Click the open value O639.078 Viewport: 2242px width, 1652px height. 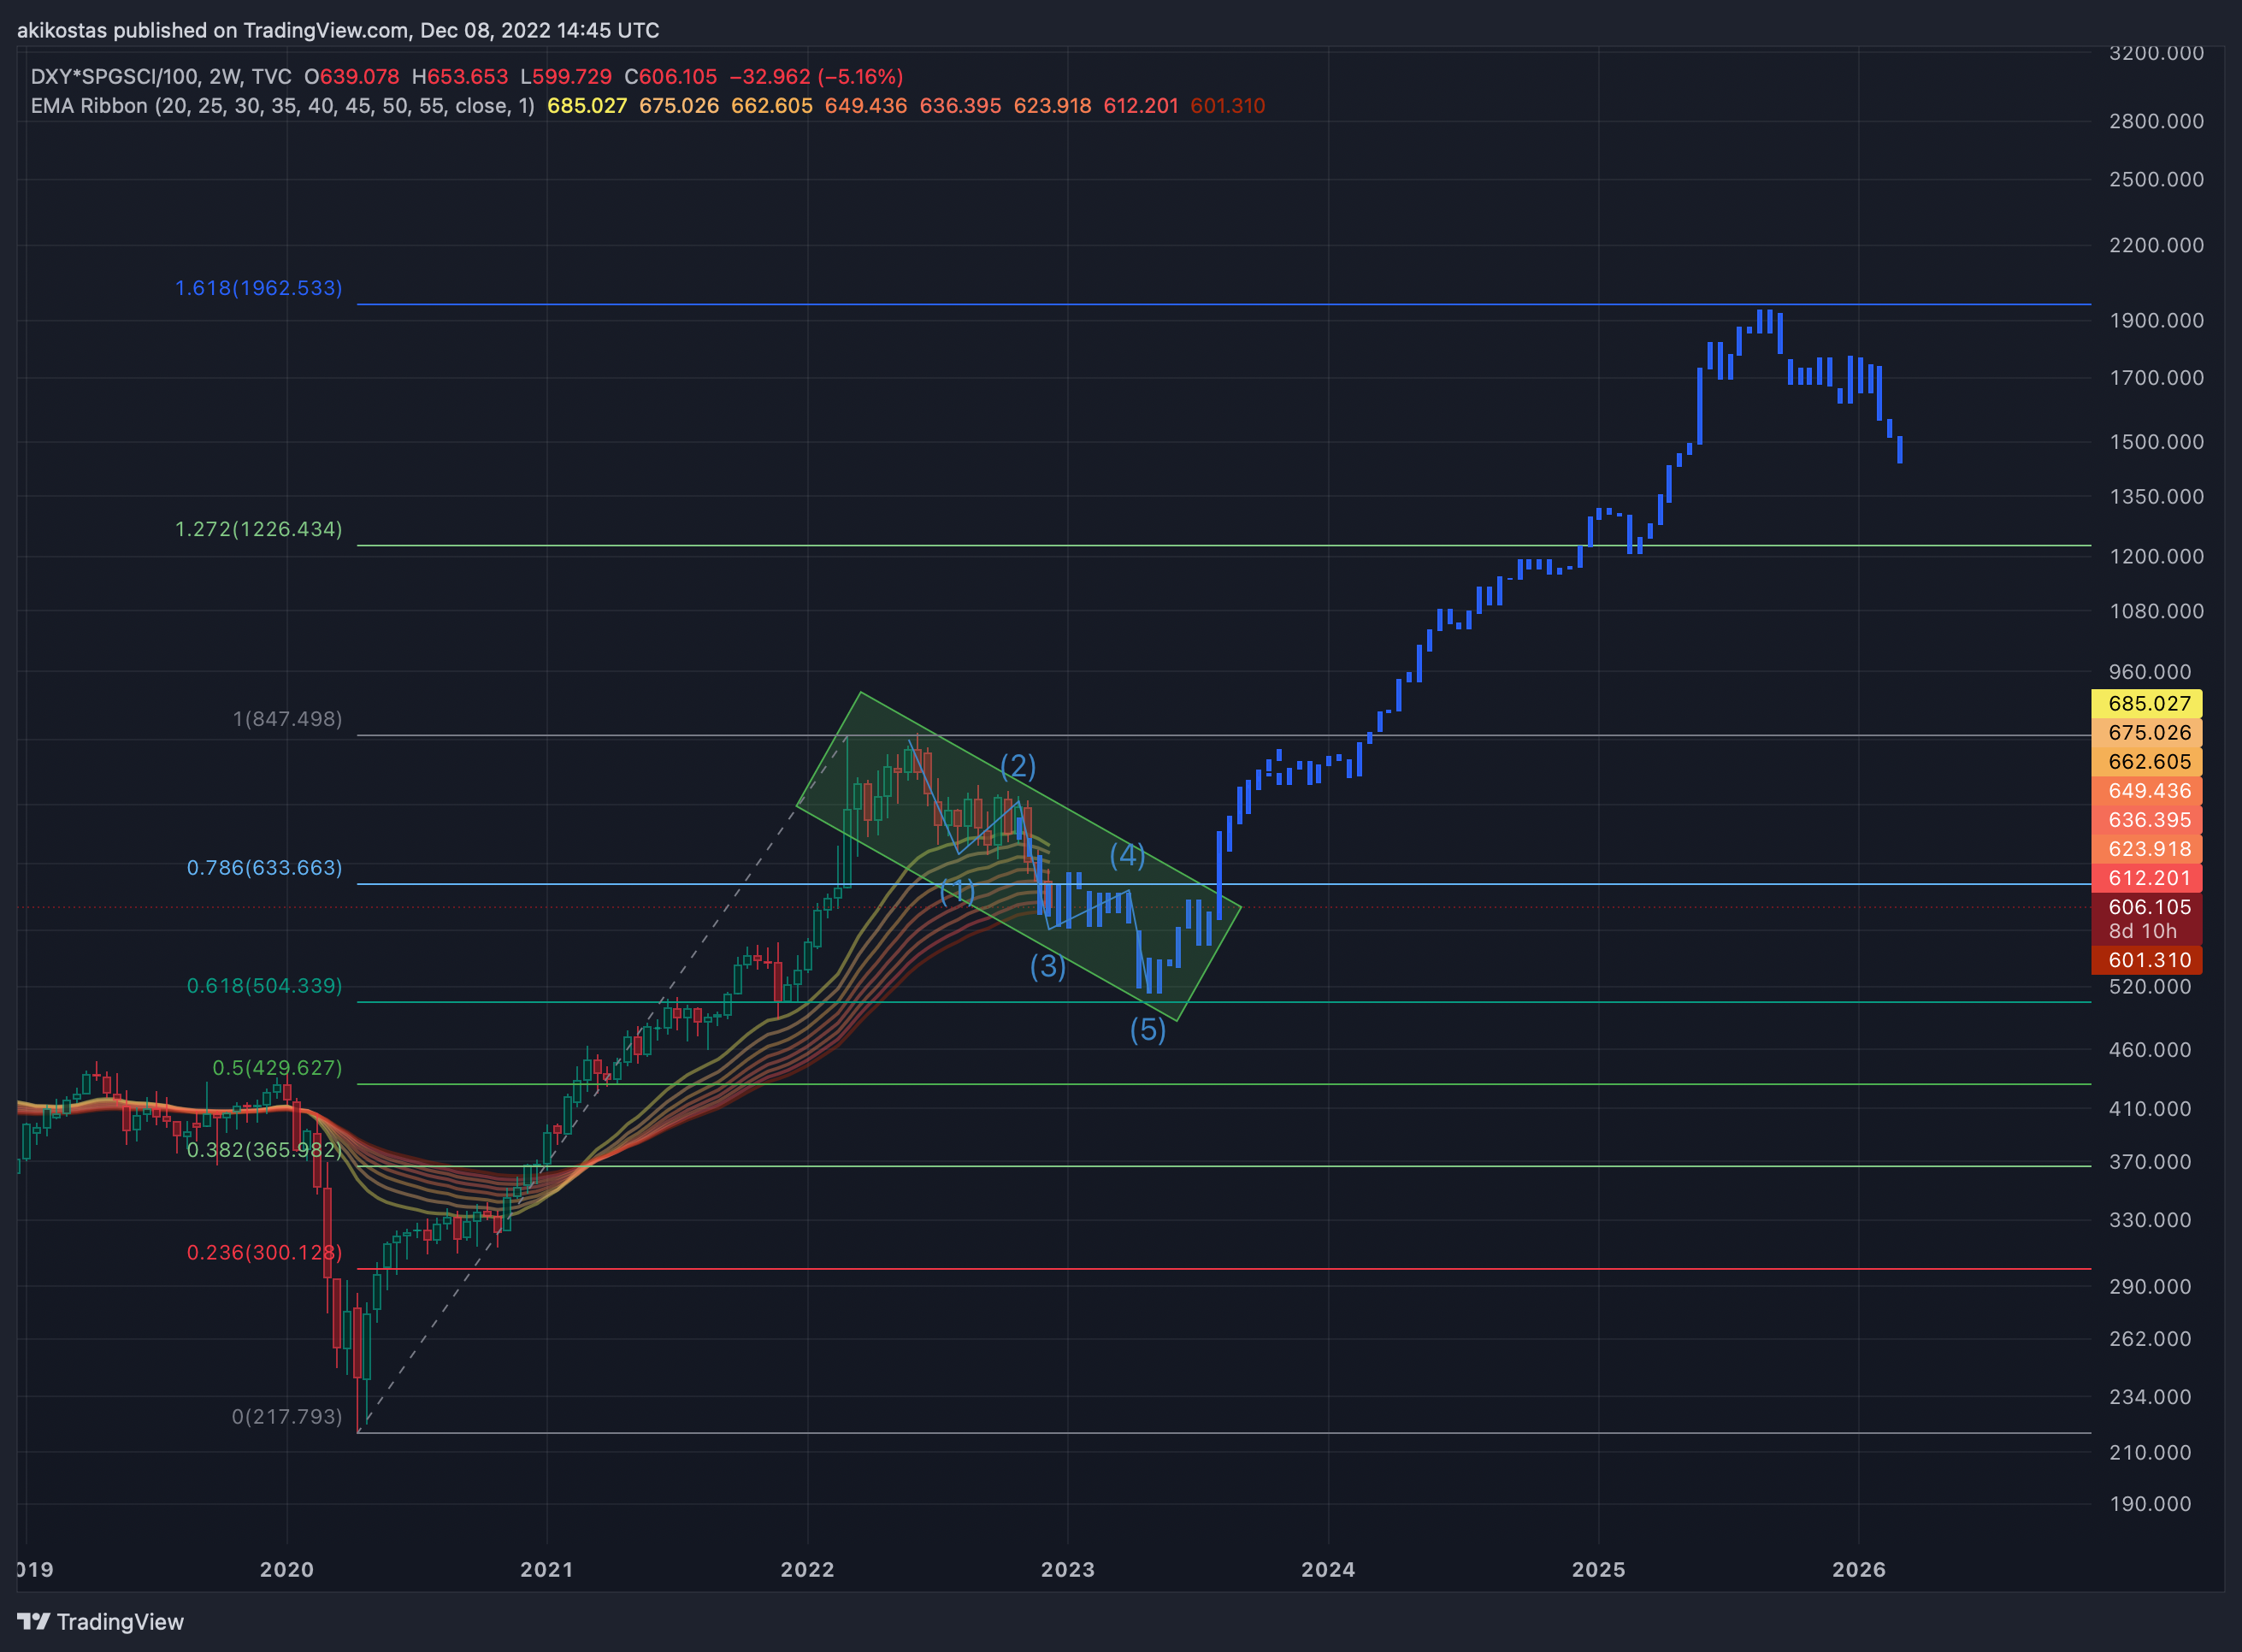click(x=352, y=77)
